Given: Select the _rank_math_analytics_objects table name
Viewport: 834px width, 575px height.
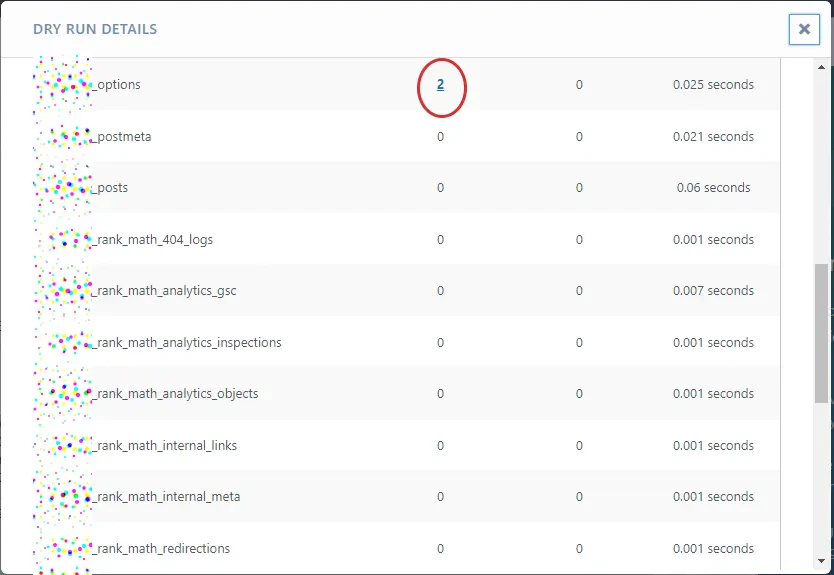Looking at the screenshot, I should 175,394.
